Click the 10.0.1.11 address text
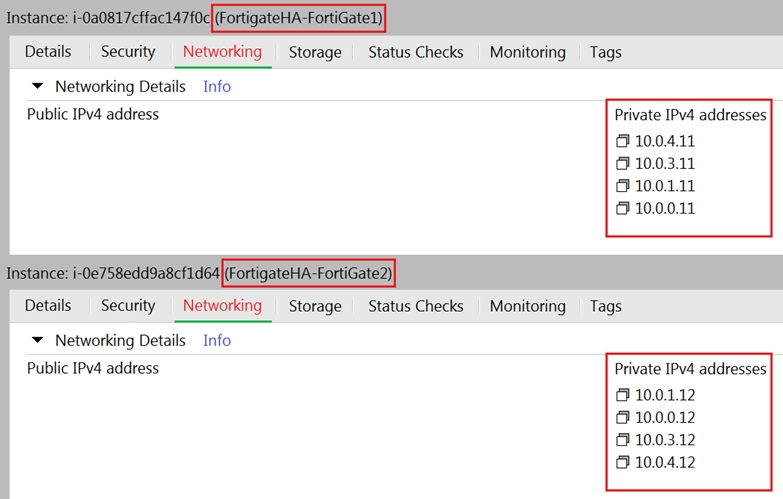 point(665,186)
